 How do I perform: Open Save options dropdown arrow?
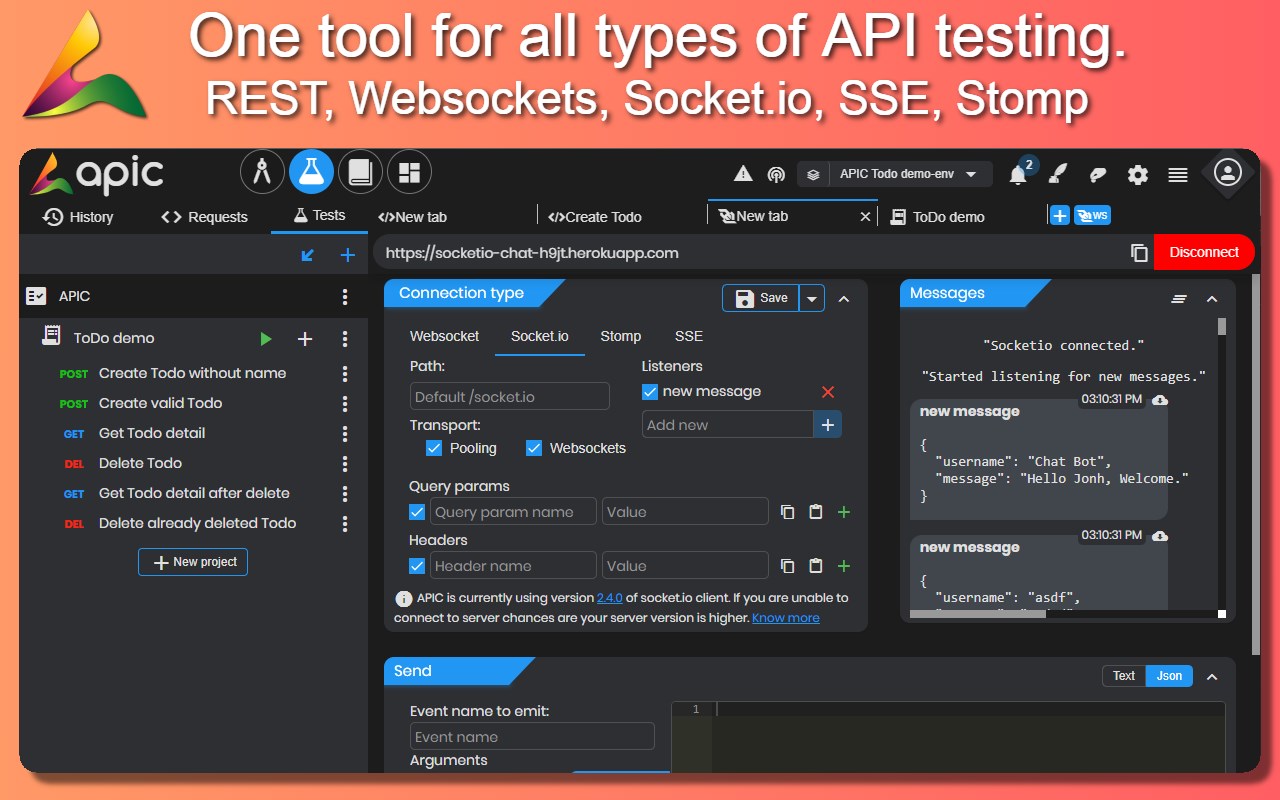click(812, 298)
